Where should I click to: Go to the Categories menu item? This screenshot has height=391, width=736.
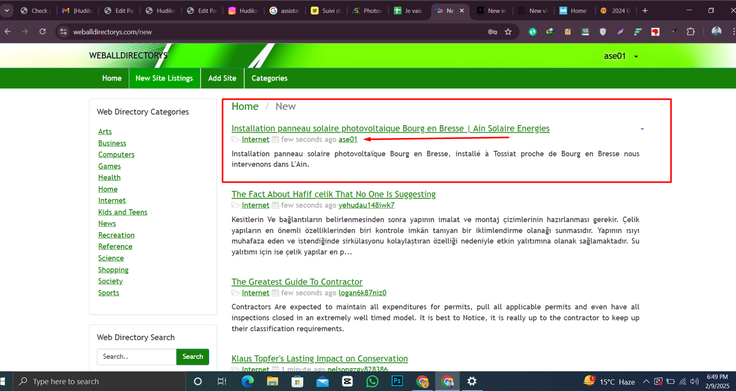pyautogui.click(x=269, y=78)
